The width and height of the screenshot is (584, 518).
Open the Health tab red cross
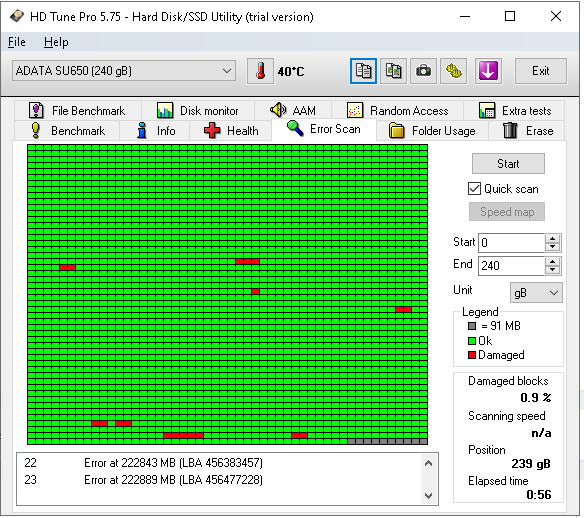click(x=212, y=131)
